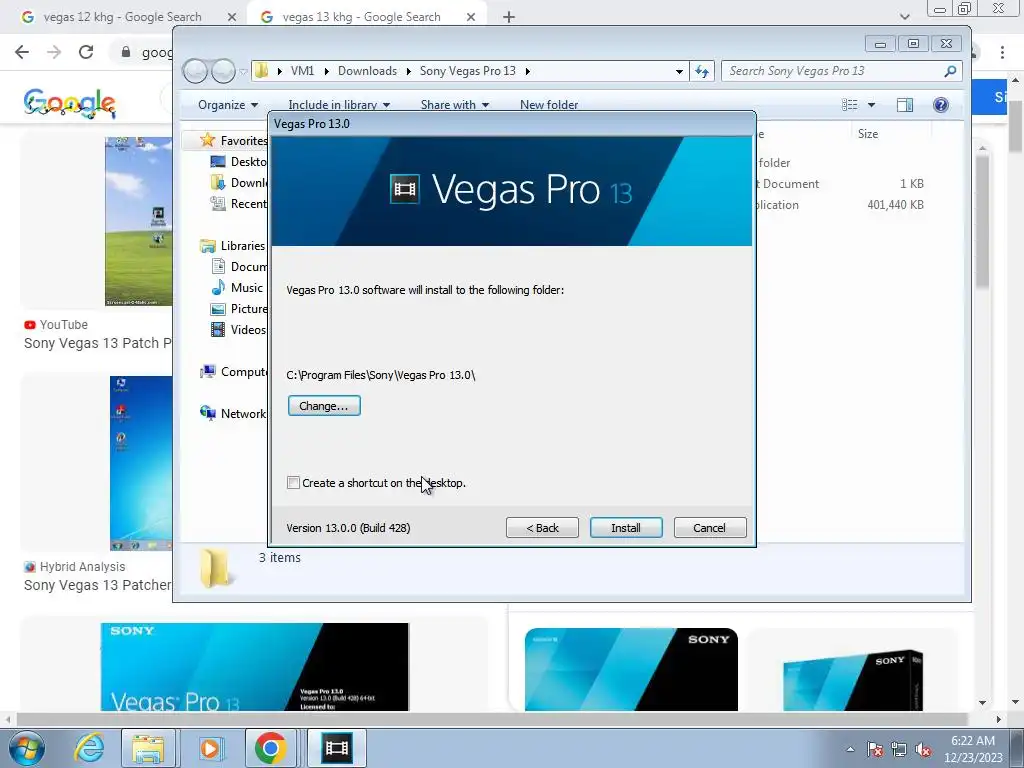Close the vegas 12 khg tab

point(231,17)
